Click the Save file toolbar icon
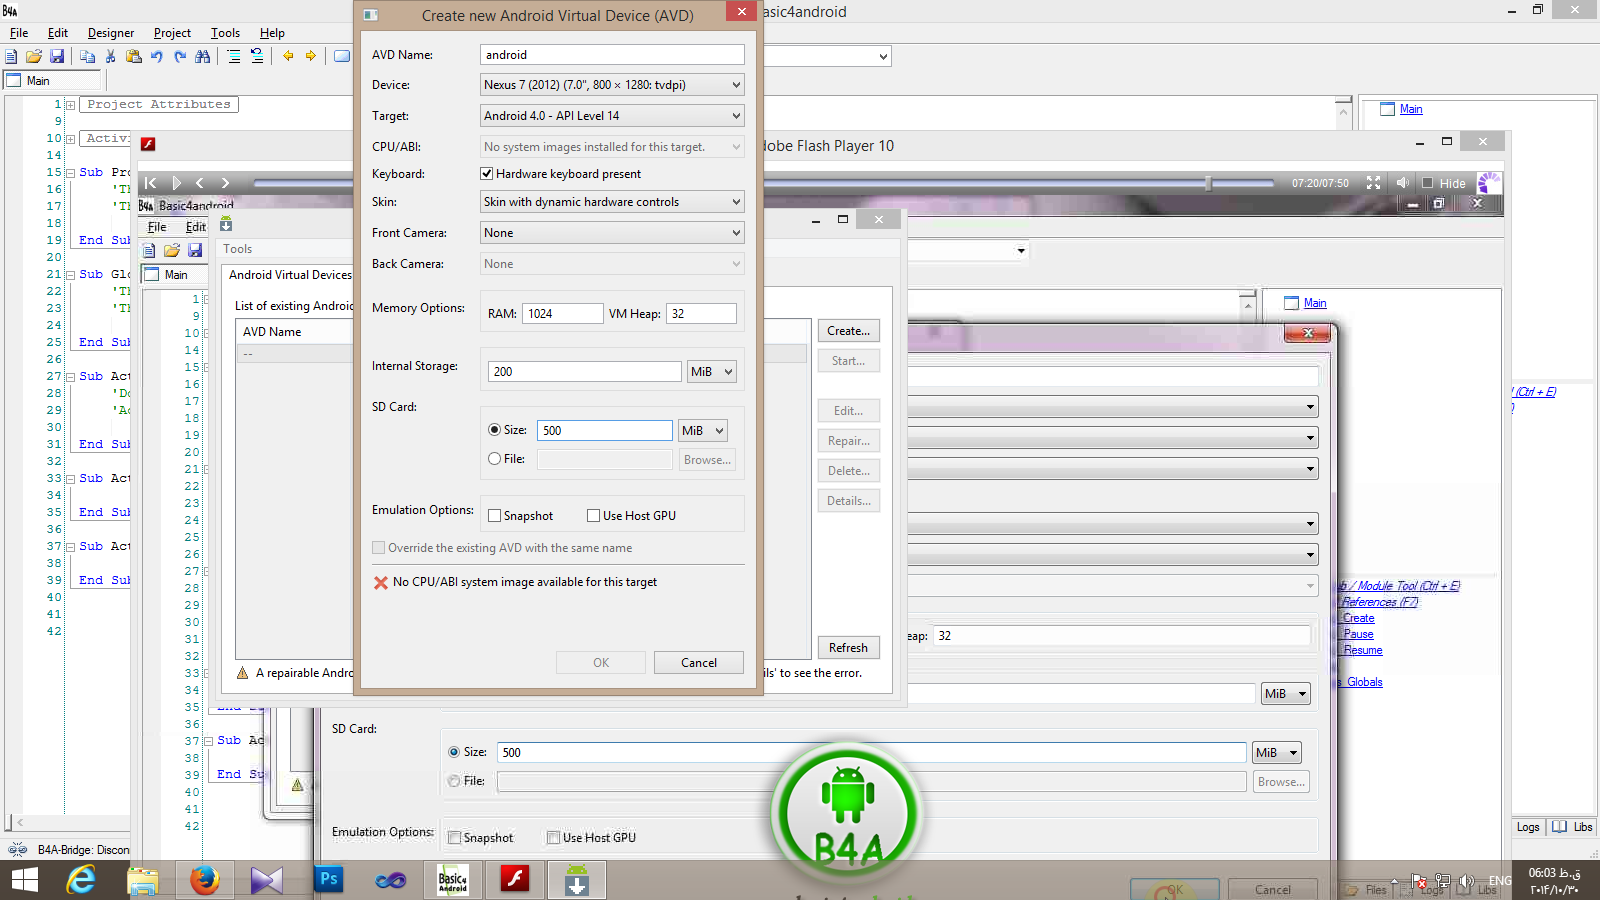Image resolution: width=1600 pixels, height=900 pixels. pos(57,56)
